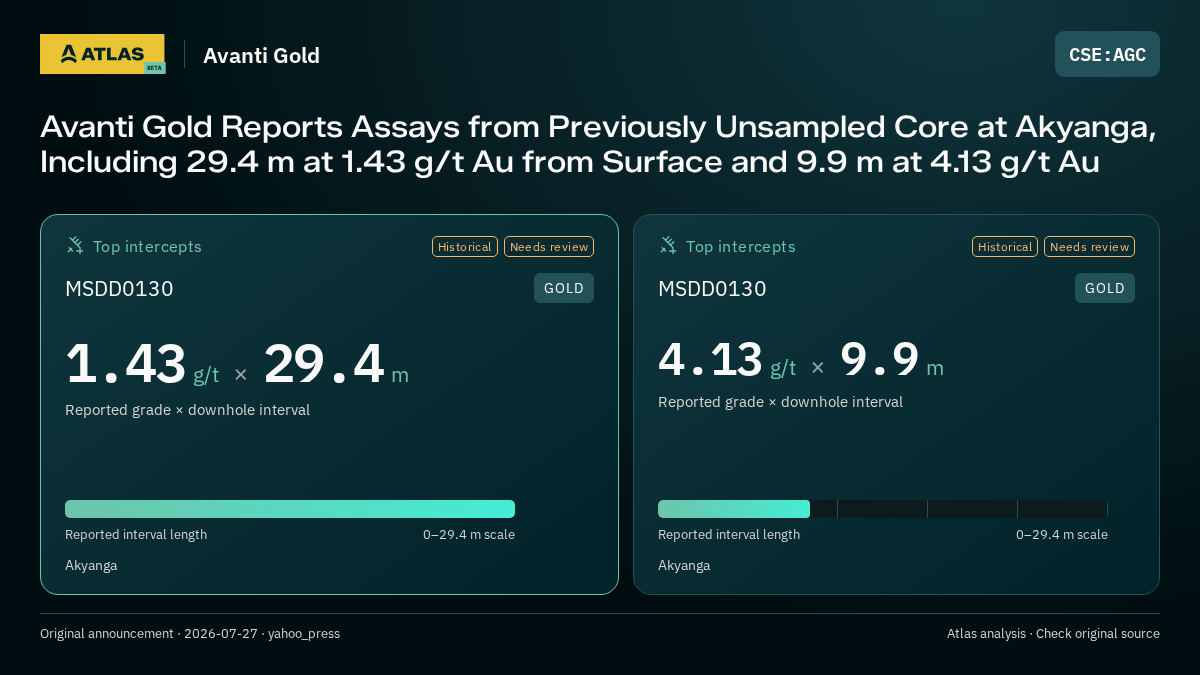Click Atlas analysis · Check original source
Viewport: 1200px width, 675px height.
click(x=1053, y=634)
